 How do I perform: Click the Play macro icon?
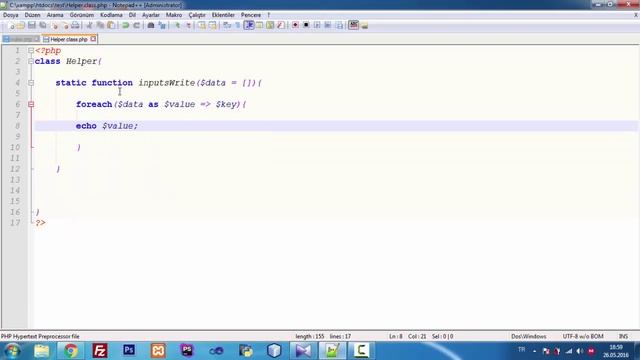point(317,25)
